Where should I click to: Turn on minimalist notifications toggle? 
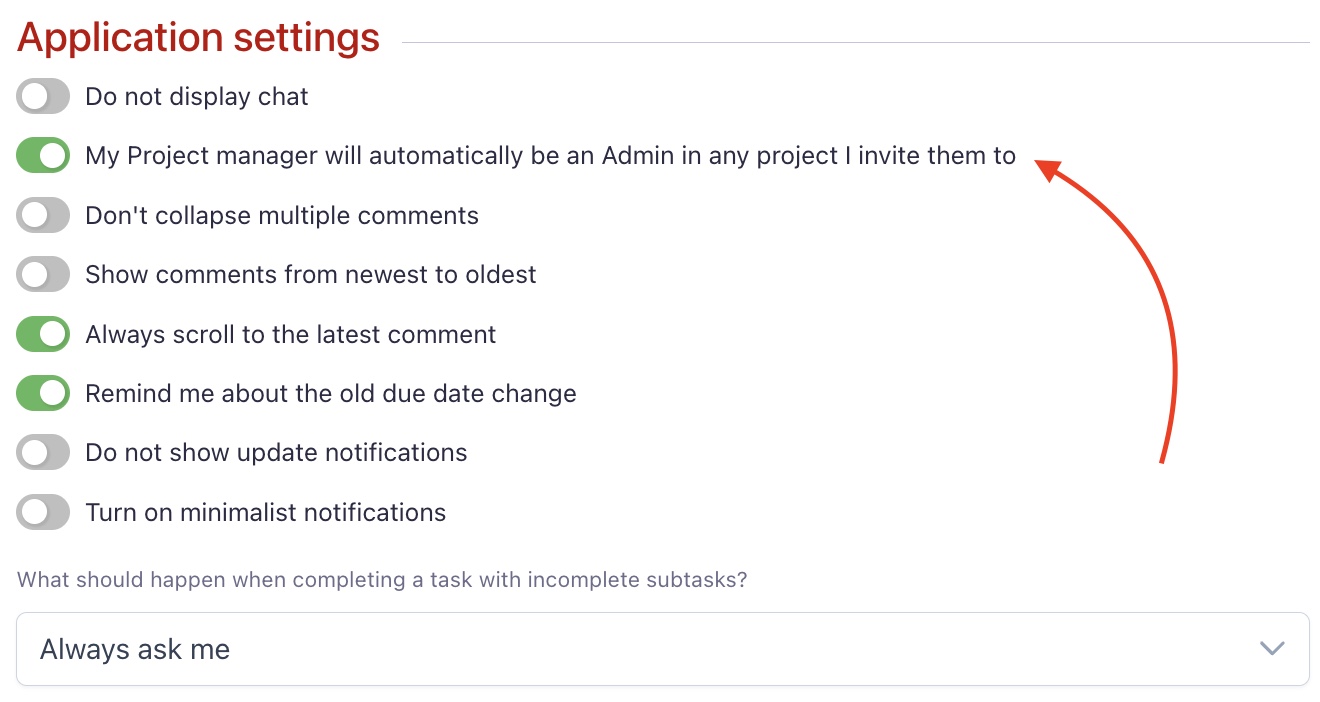[43, 512]
